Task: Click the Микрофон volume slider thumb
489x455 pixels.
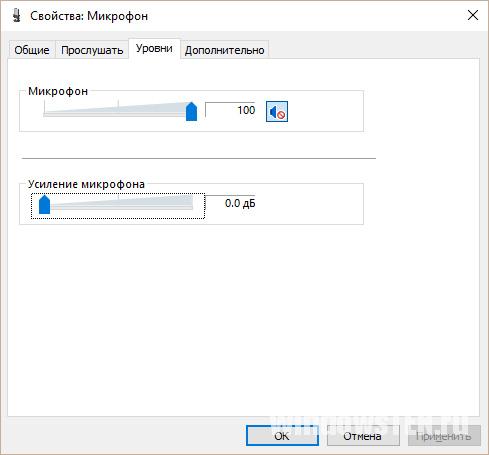Action: click(191, 111)
